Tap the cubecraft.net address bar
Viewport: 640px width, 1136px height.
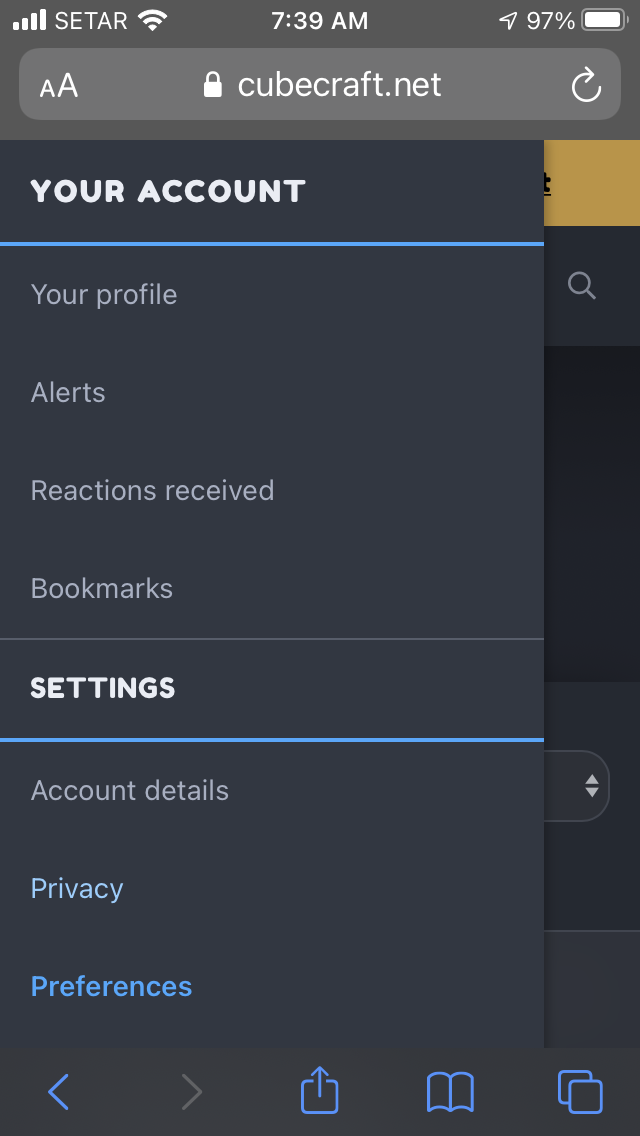(320, 84)
